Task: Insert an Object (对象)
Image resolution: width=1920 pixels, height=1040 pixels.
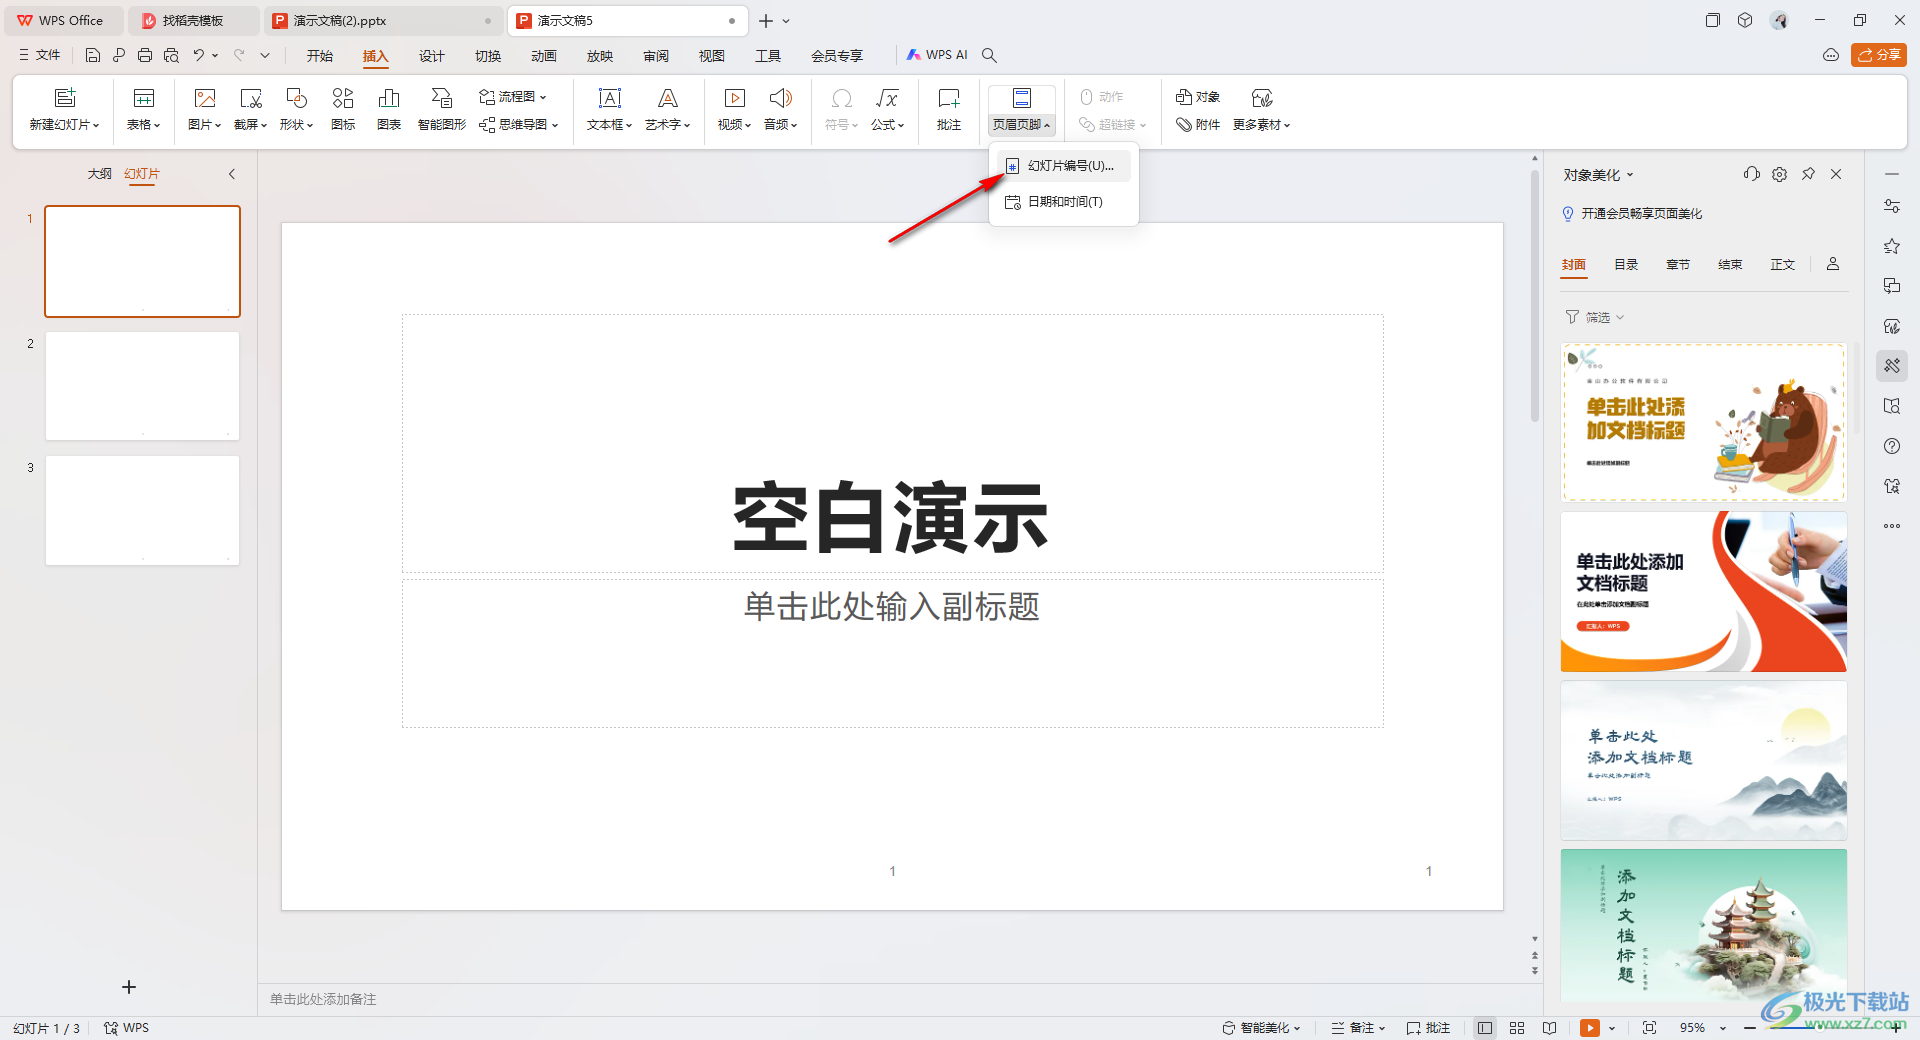Action: 1198,97
